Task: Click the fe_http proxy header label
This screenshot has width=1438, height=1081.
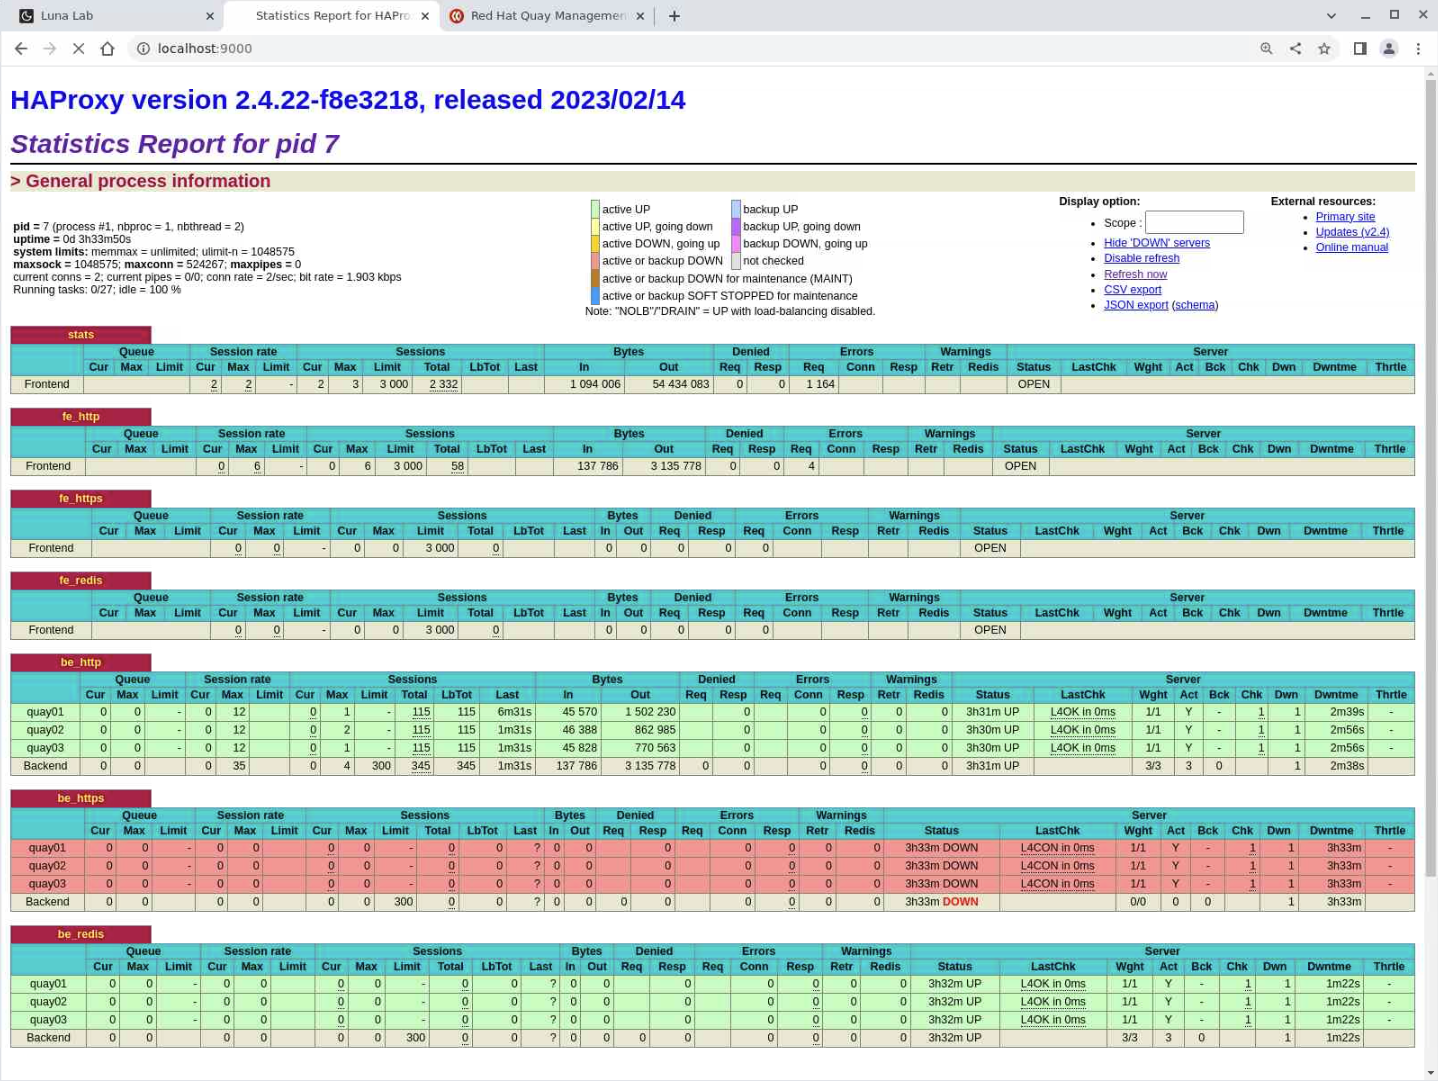Action: [81, 417]
